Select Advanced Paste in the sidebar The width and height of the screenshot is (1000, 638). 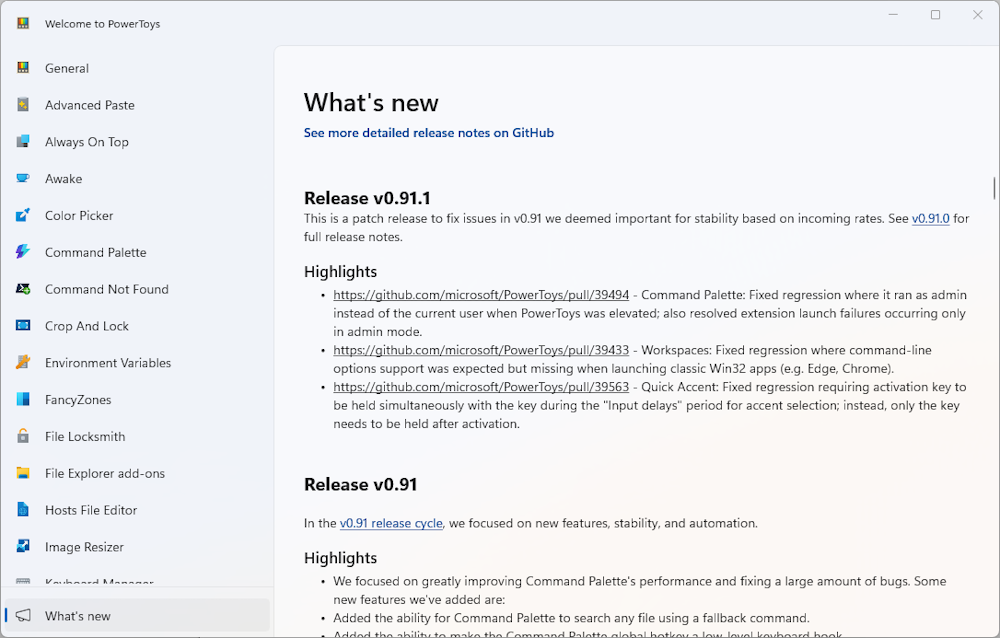(x=137, y=105)
